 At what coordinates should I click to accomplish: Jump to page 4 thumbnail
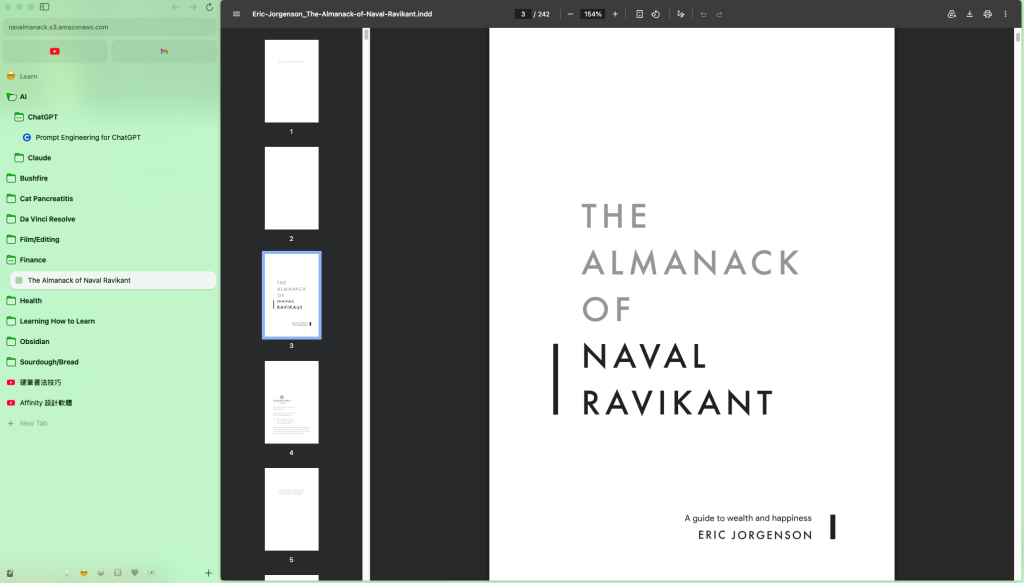291,402
